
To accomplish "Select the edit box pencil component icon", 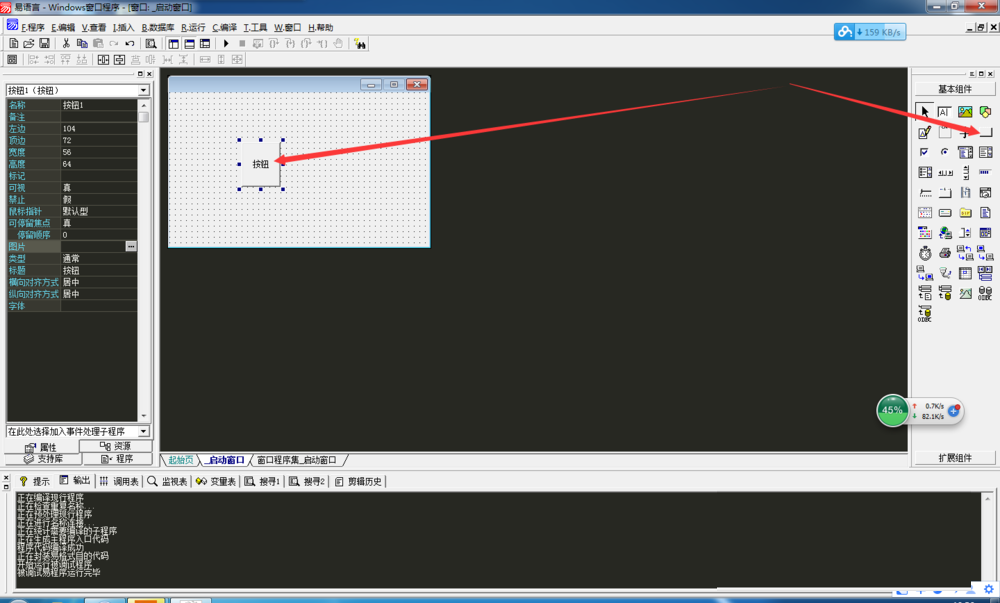I will pos(924,132).
